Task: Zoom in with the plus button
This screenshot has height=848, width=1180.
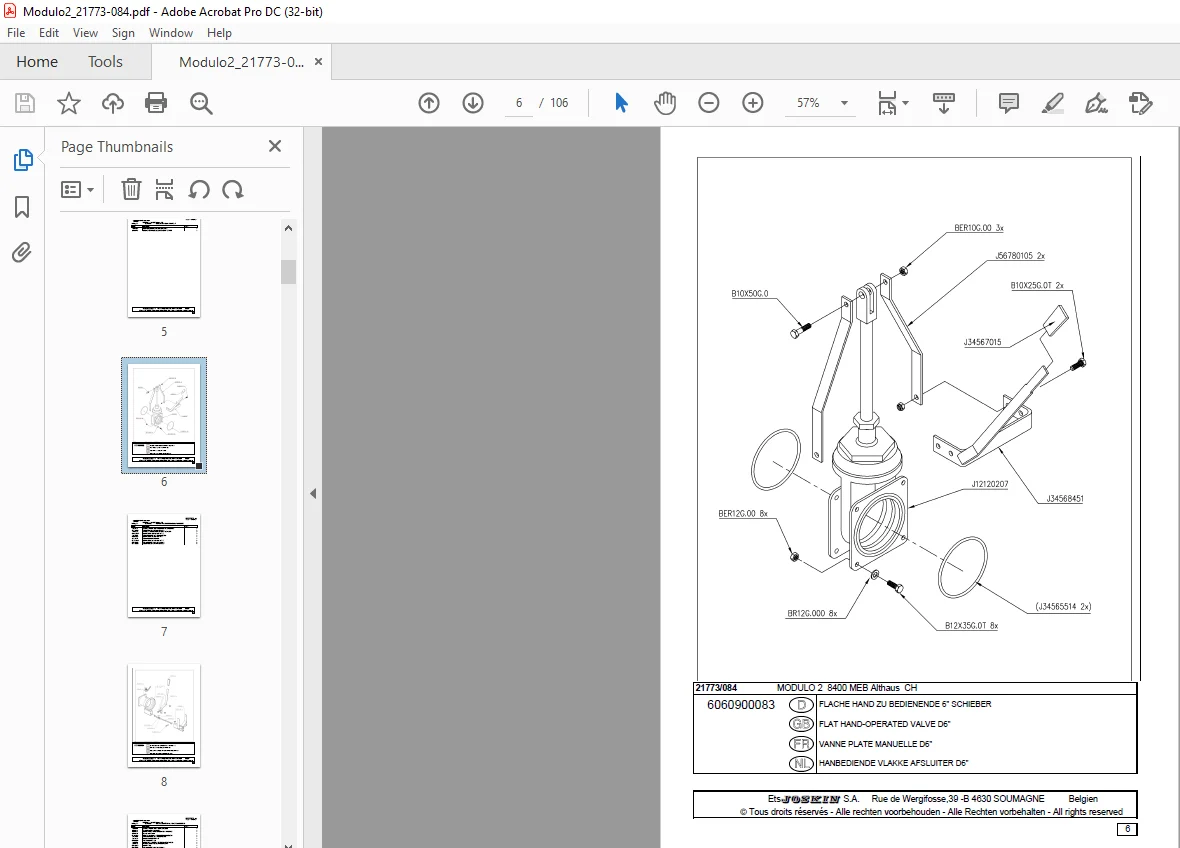Action: pos(753,103)
